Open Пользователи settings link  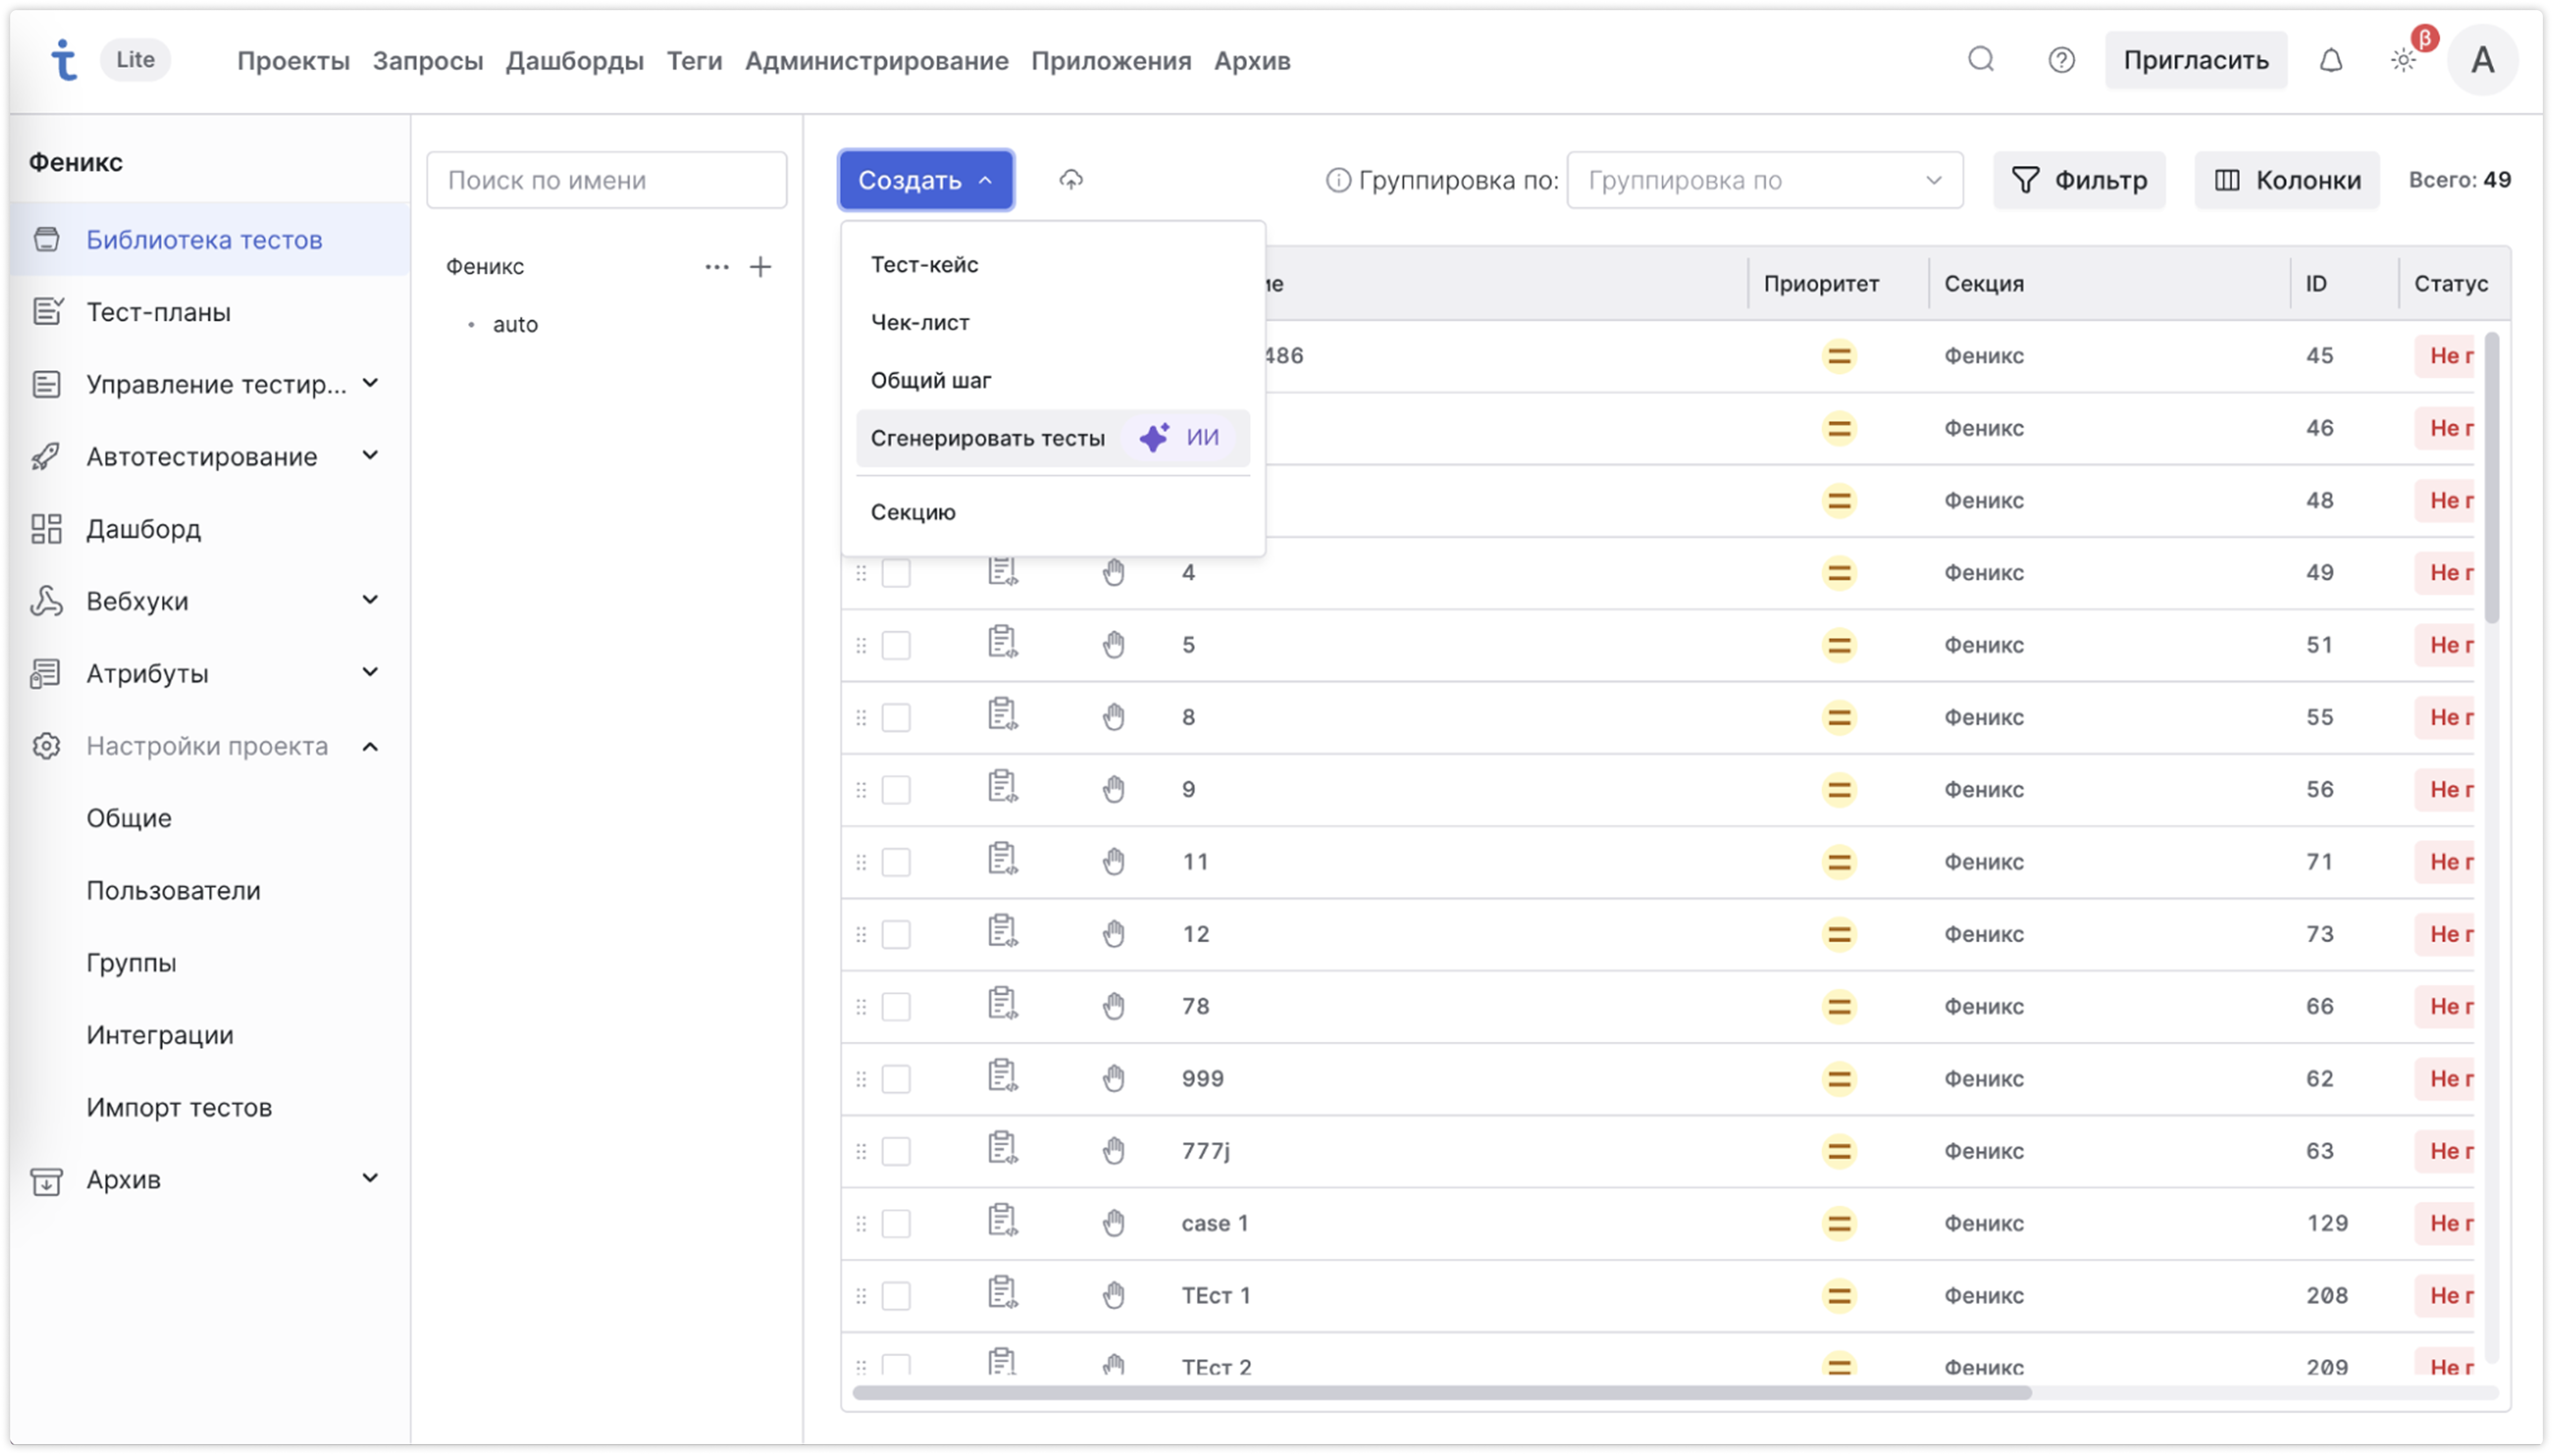(173, 891)
